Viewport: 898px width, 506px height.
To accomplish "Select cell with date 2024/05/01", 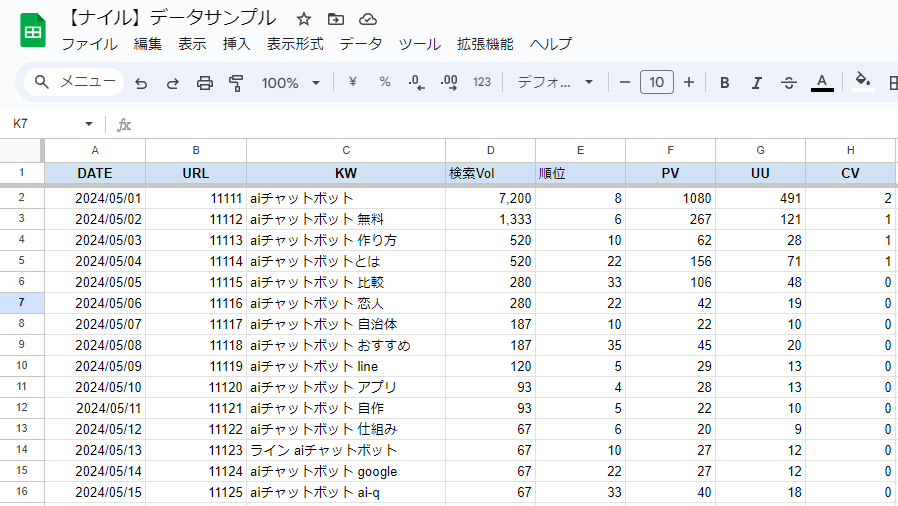I will 95,198.
